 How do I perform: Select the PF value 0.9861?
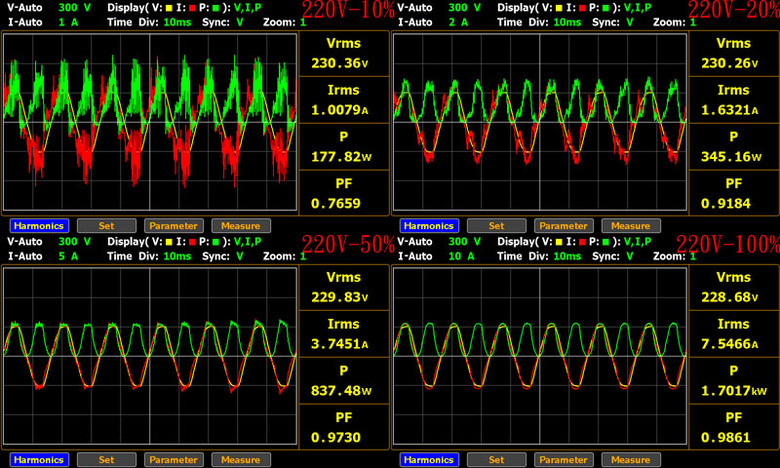[x=726, y=437]
